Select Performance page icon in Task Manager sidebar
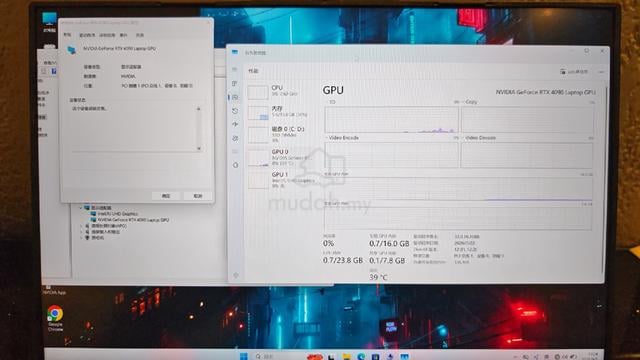The height and width of the screenshot is (360, 640). click(x=235, y=97)
